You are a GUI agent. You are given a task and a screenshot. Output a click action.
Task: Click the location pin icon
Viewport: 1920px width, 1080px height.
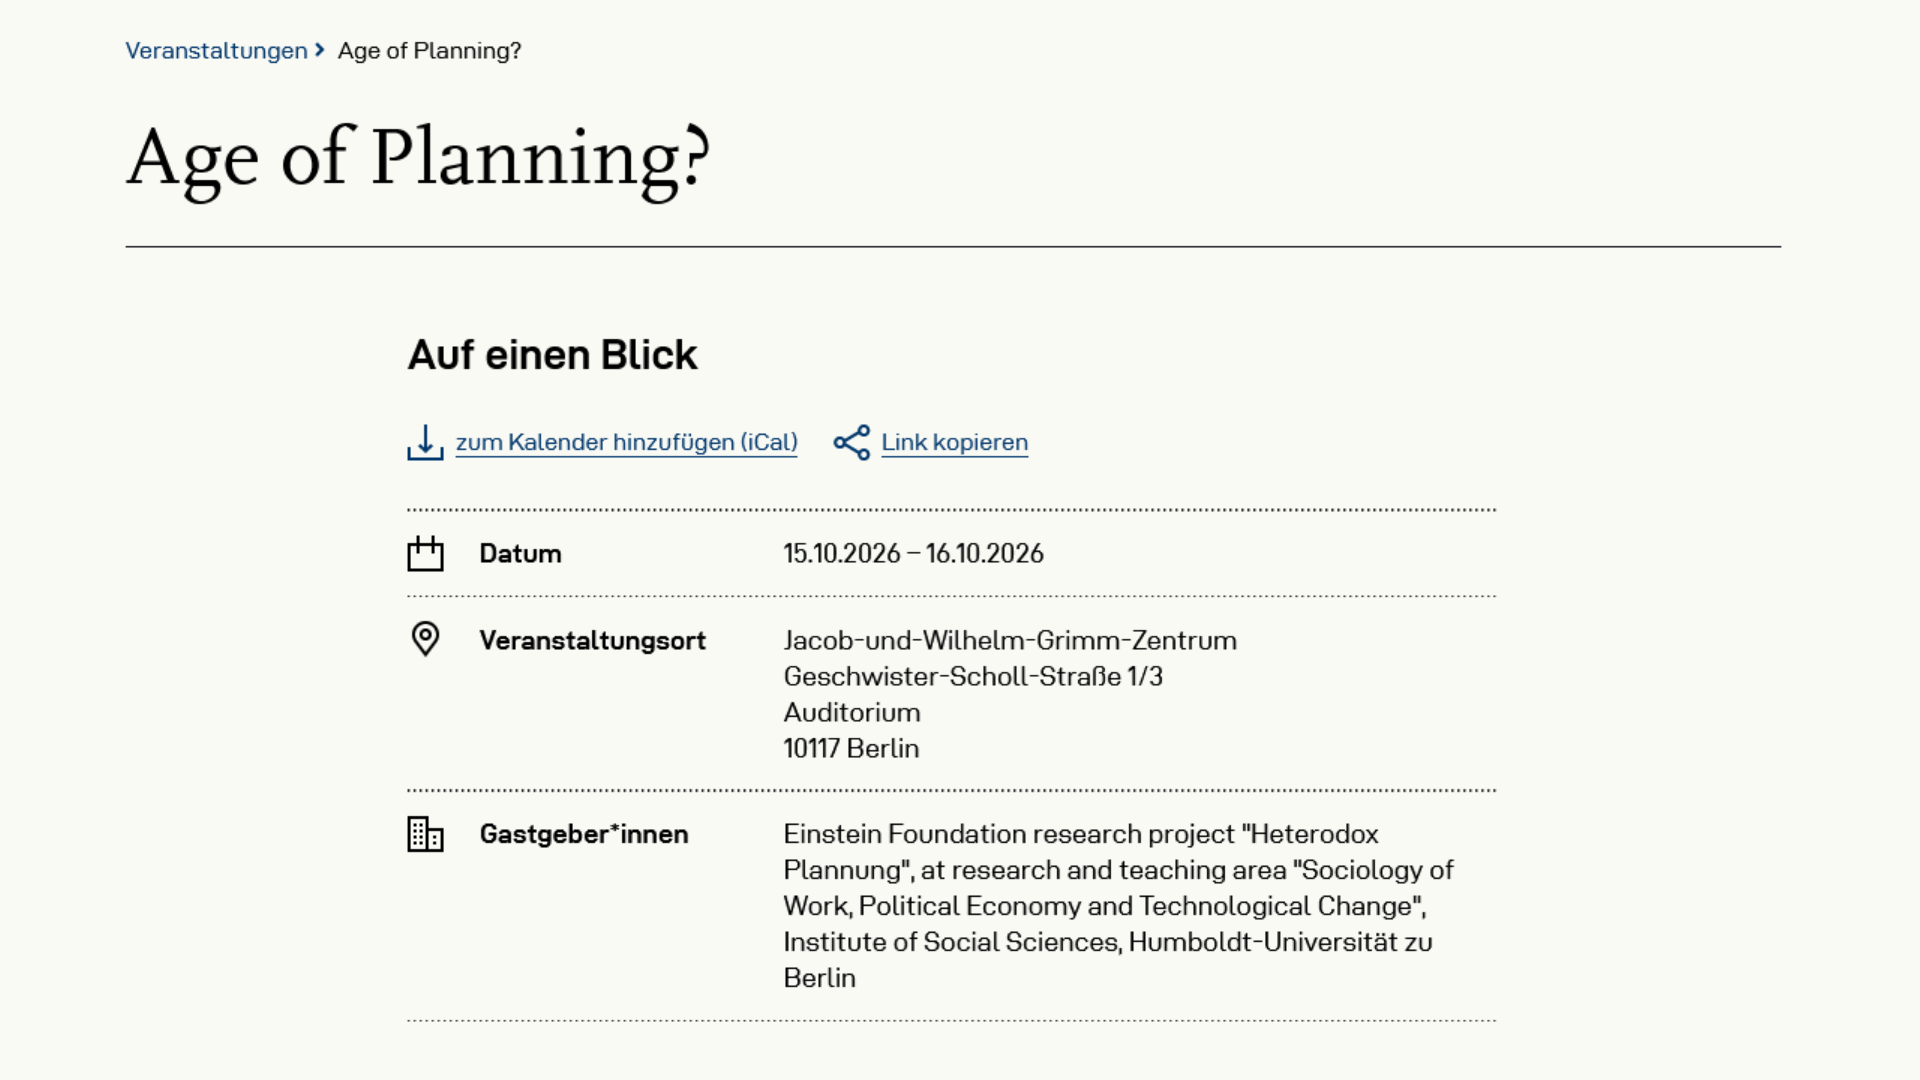coord(425,639)
